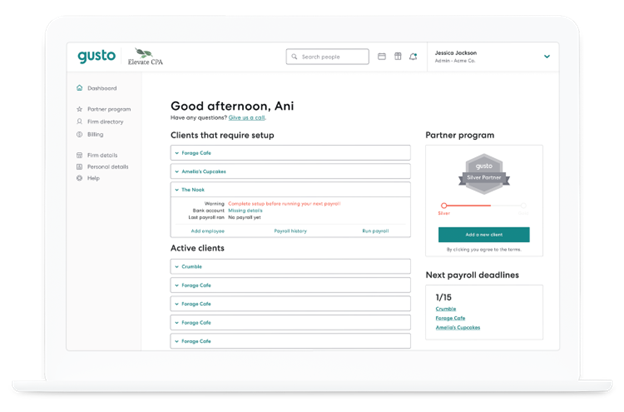This screenshot has width=624, height=412.
Task: Expand Forage Cafe under clients requiring setup
Action: 291,153
